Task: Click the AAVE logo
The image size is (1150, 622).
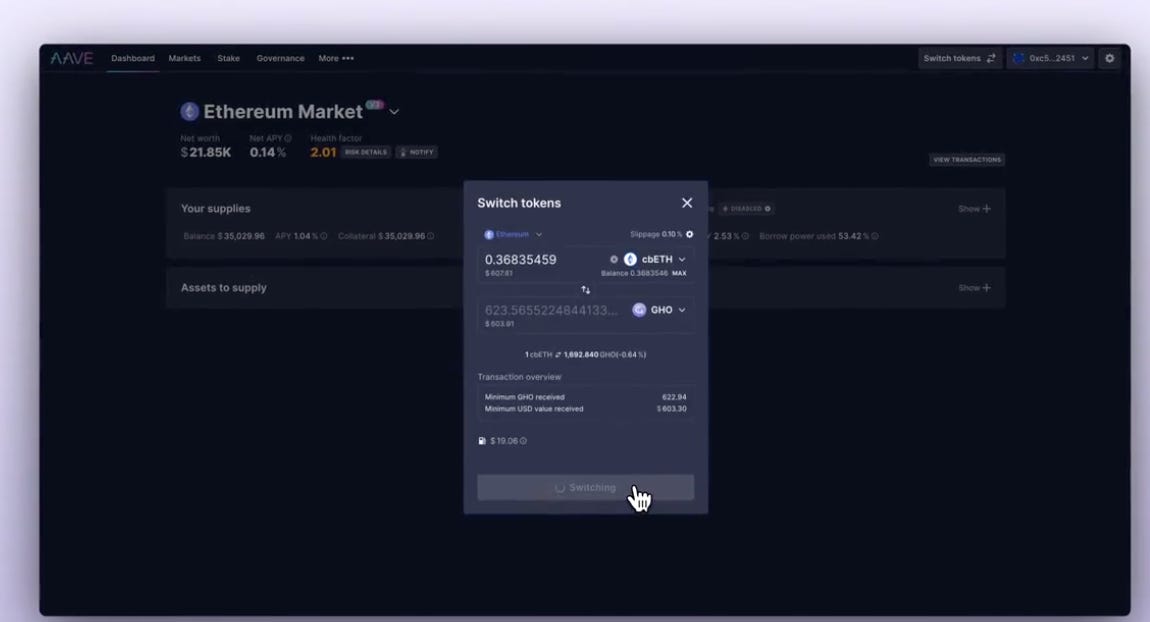Action: tap(72, 59)
